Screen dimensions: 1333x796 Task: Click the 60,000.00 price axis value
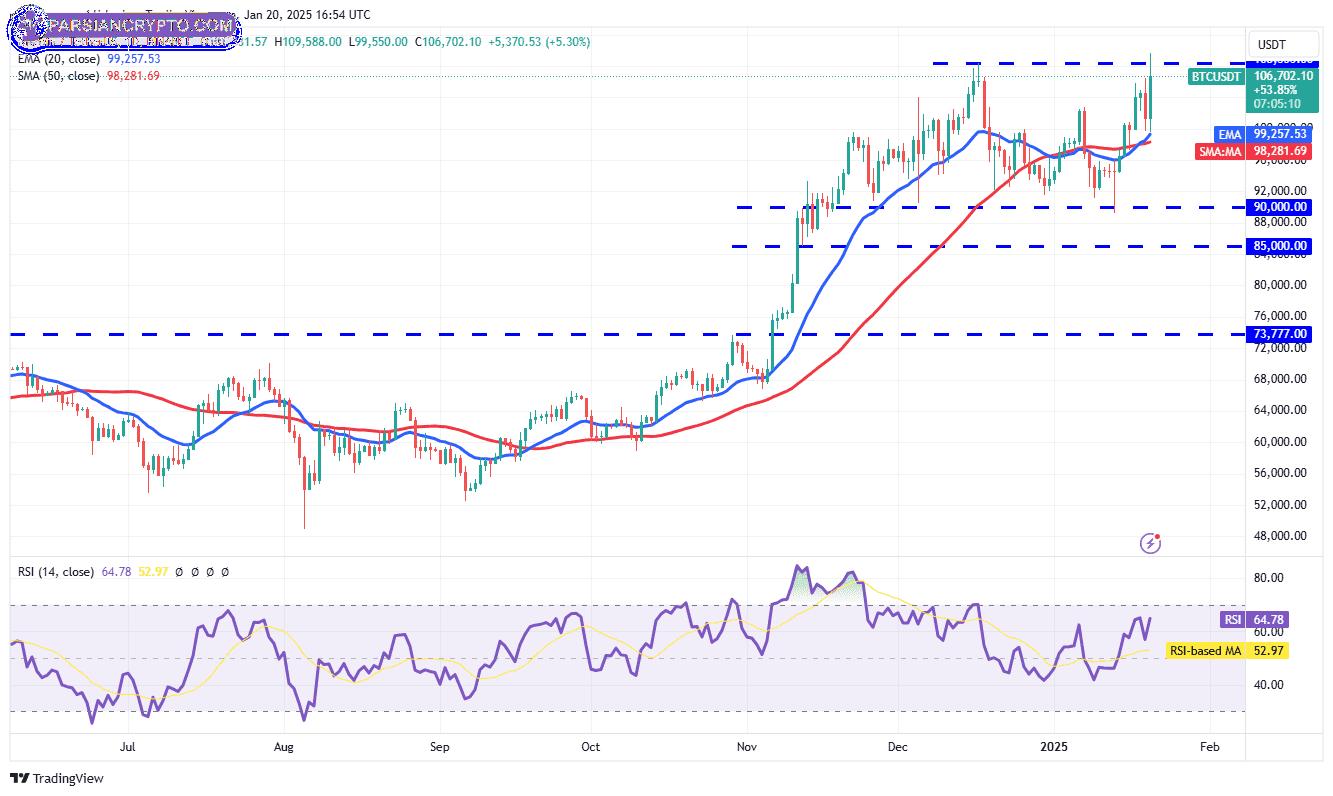pos(1279,442)
